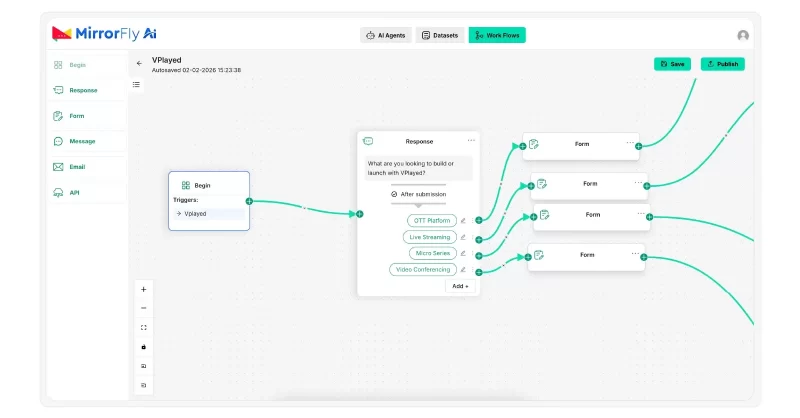Click the Video Conferencing output connector

point(479,272)
